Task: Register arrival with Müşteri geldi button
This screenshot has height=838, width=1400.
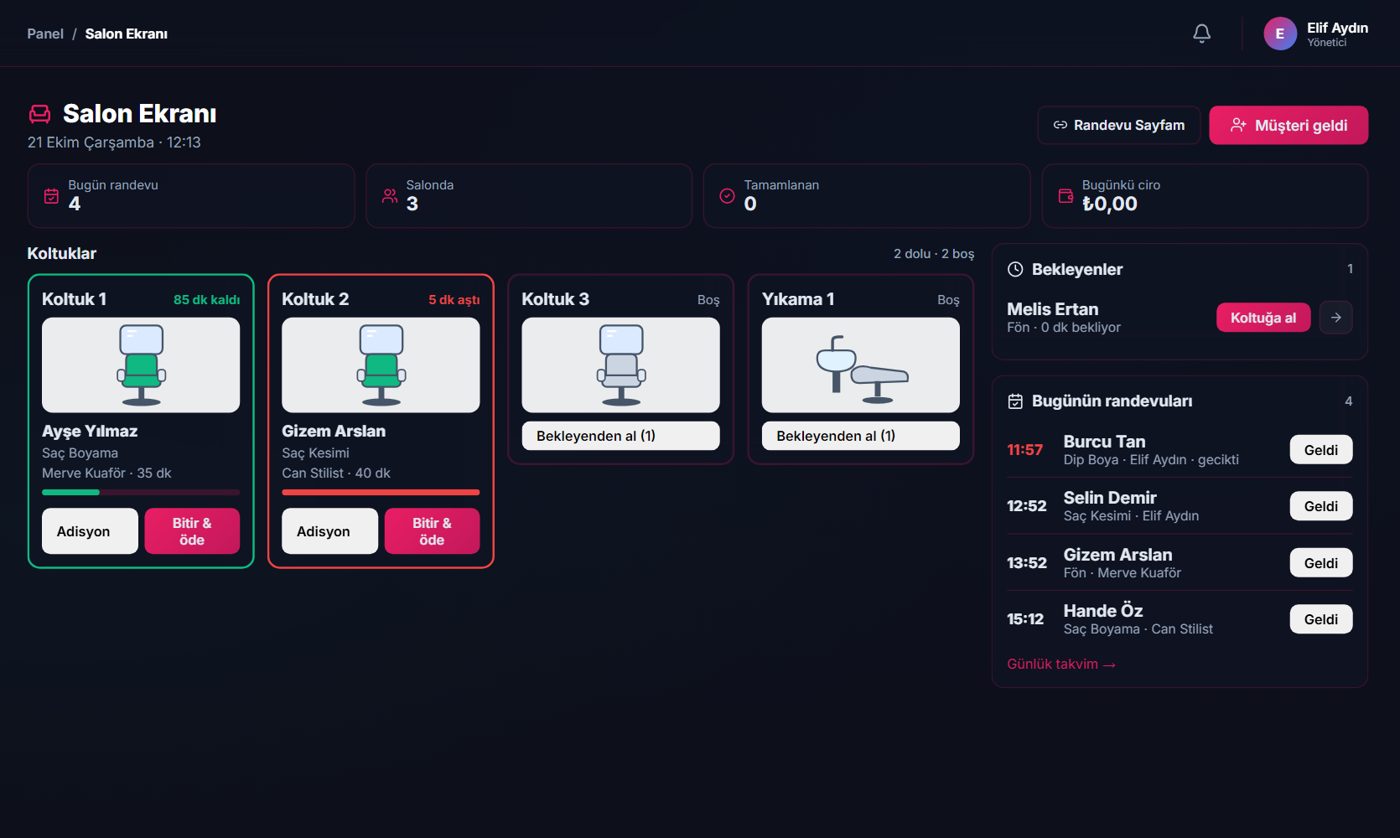Action: pyautogui.click(x=1289, y=125)
